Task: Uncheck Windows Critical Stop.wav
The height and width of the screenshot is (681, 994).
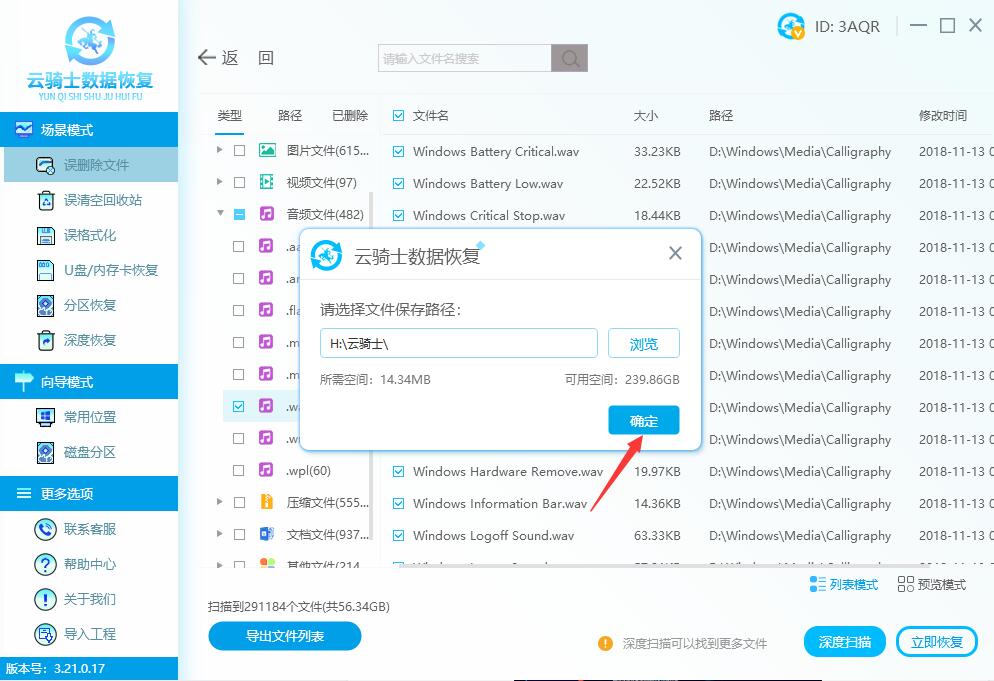Action: coord(398,216)
